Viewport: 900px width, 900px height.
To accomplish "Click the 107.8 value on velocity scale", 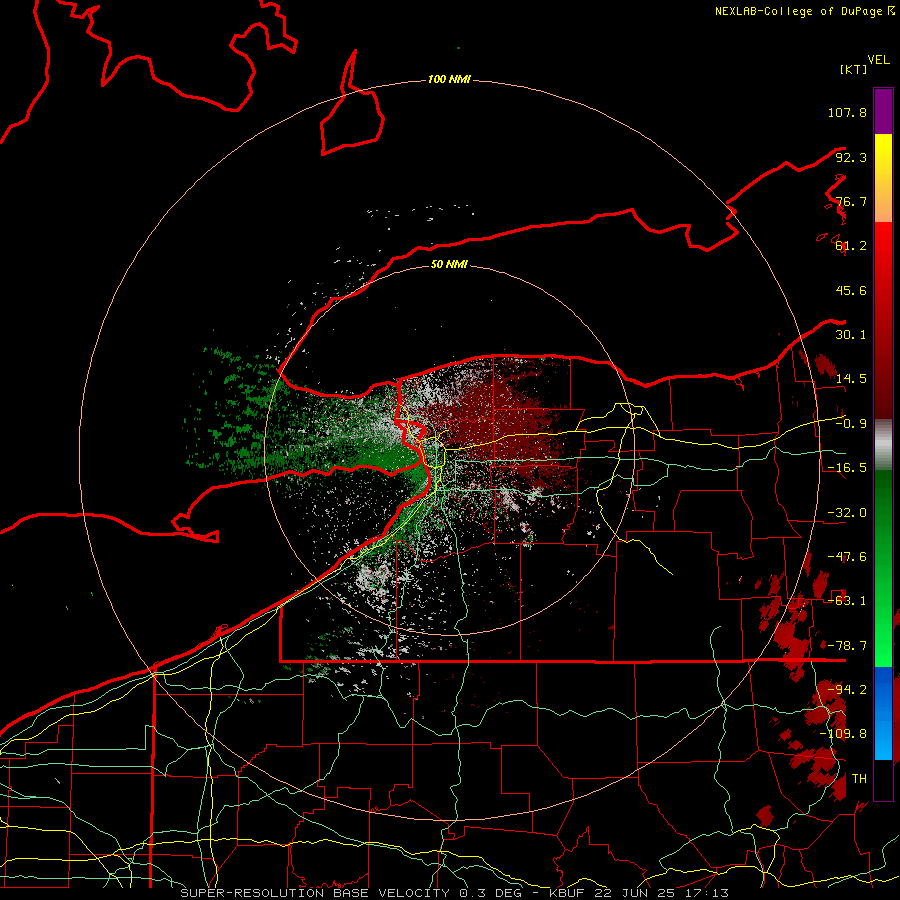I will click(x=847, y=112).
